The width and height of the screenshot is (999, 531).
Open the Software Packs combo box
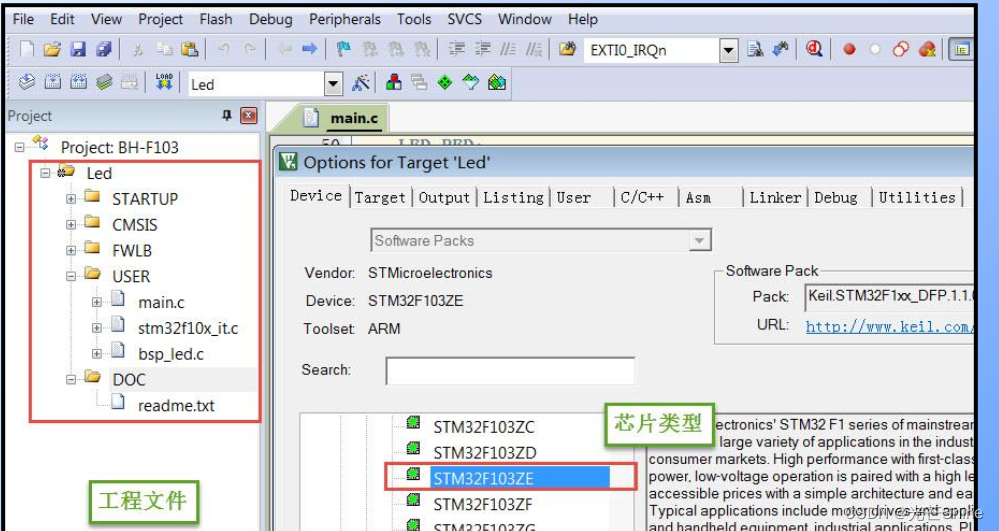coord(540,240)
